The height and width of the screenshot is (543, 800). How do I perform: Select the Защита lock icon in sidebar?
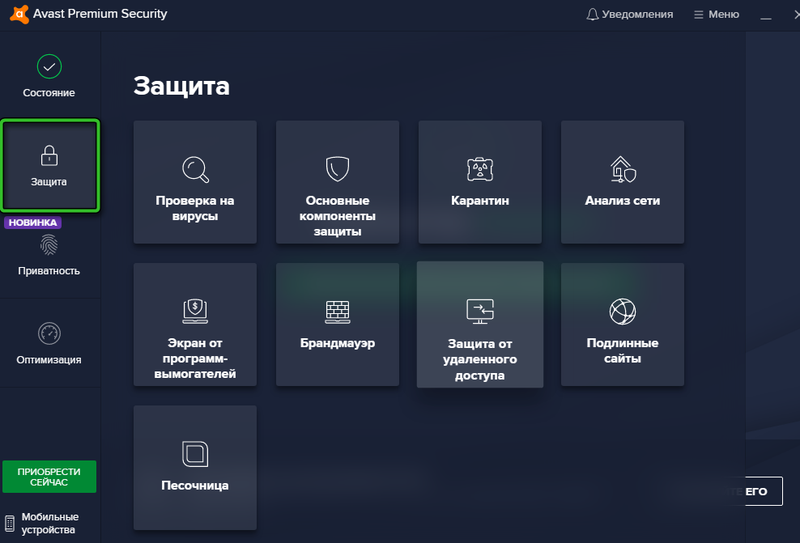point(49,156)
